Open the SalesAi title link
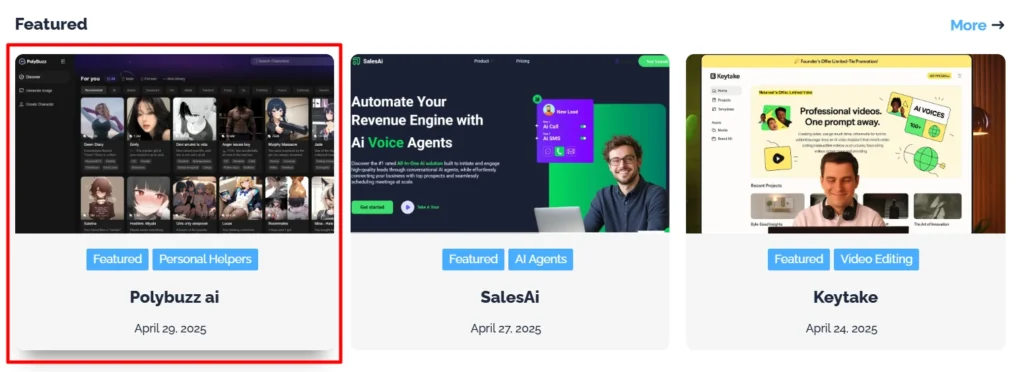This screenshot has width=1024, height=372. pyautogui.click(x=510, y=298)
